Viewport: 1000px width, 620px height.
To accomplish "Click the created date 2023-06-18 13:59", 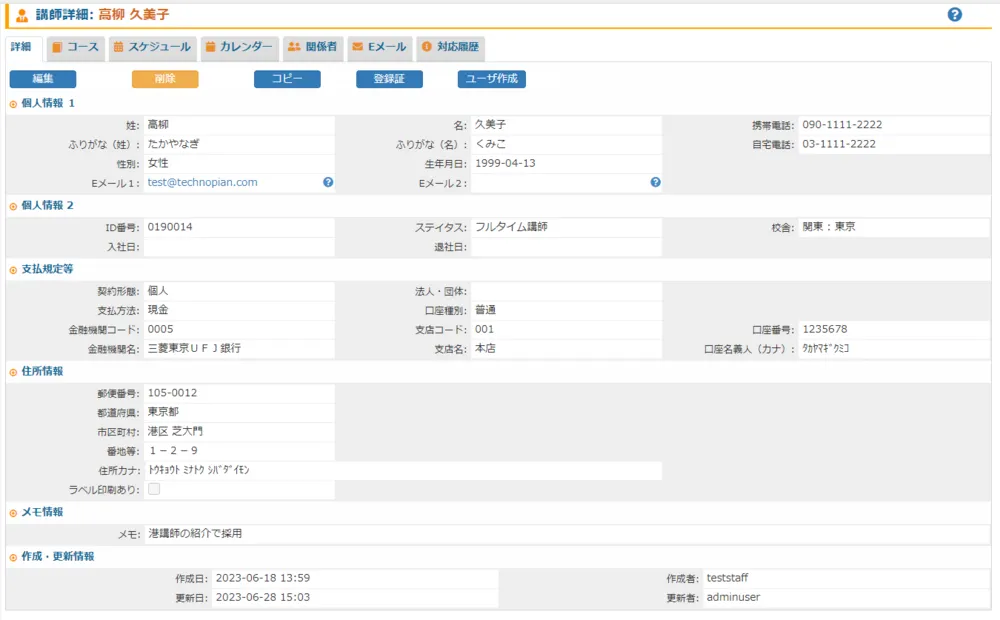I will coord(263,578).
